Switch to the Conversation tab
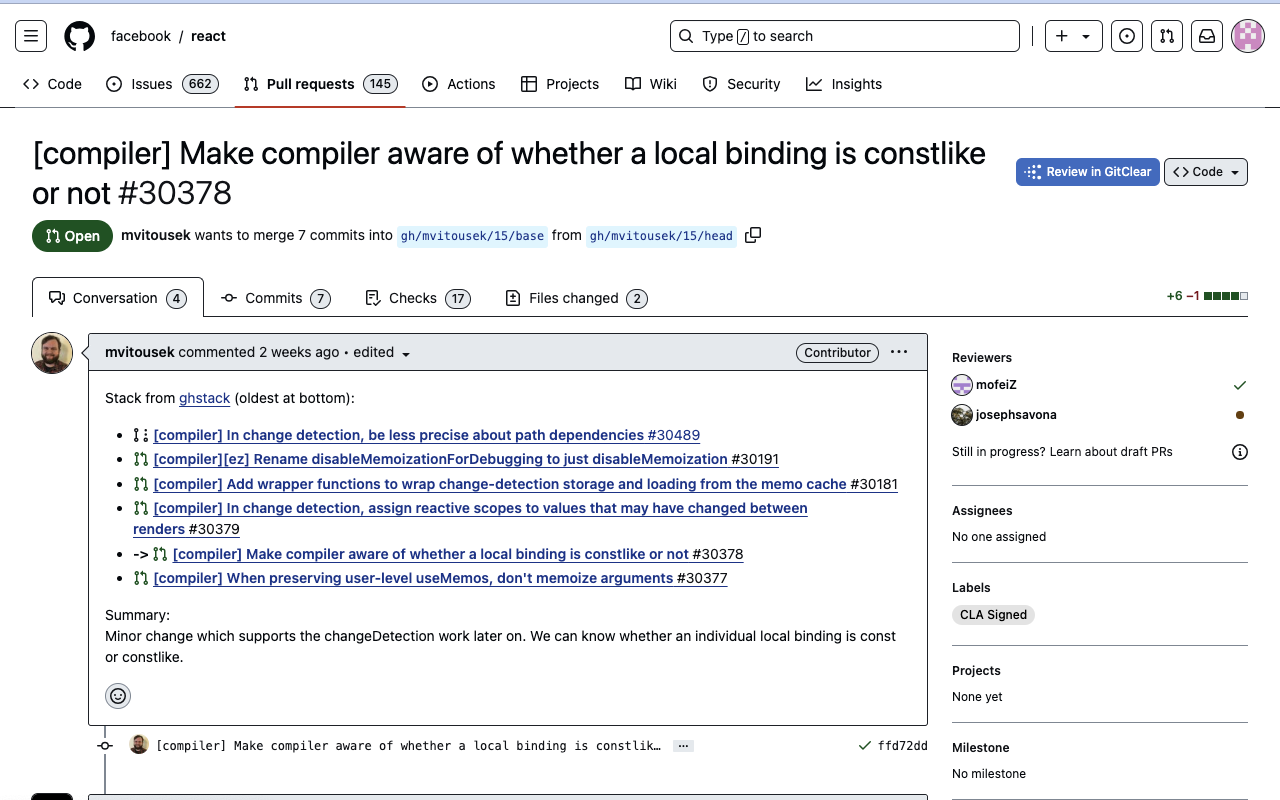The height and width of the screenshot is (800, 1280). click(x=118, y=298)
